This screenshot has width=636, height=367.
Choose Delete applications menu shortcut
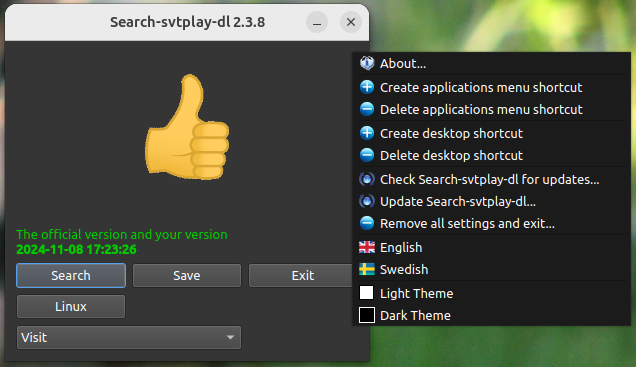[492, 109]
